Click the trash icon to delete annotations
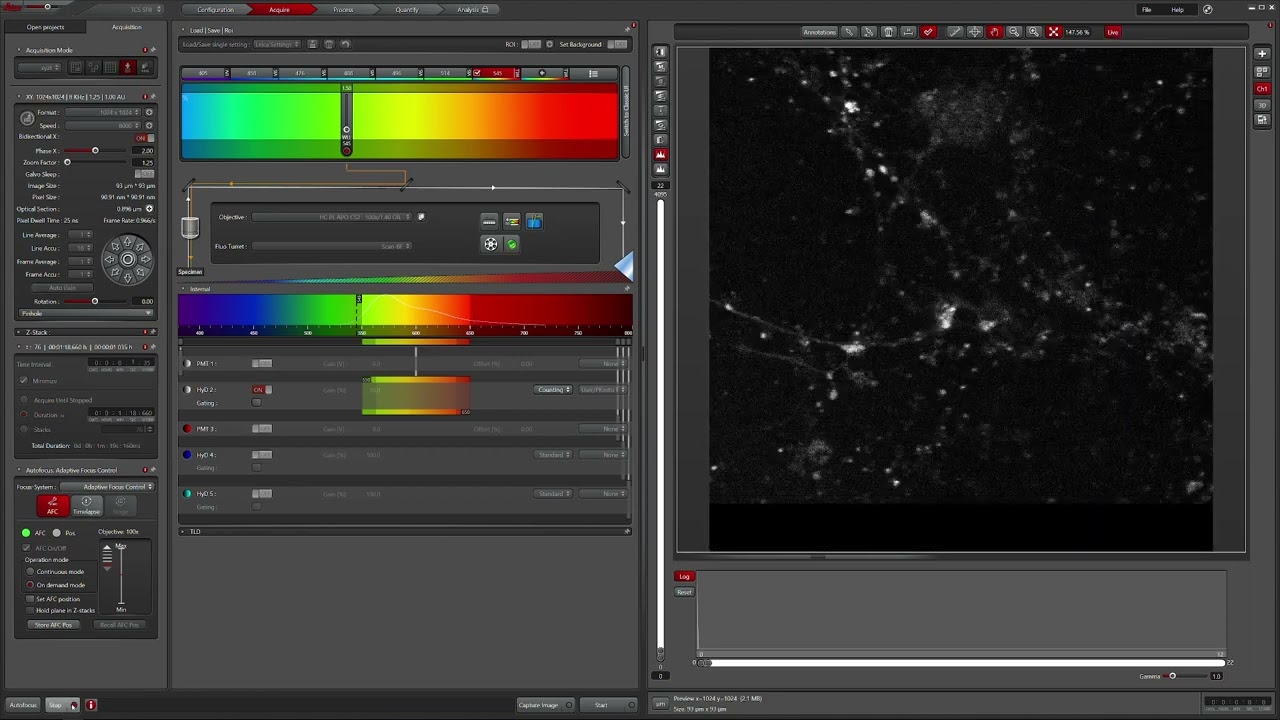The height and width of the screenshot is (720, 1280). click(x=888, y=32)
